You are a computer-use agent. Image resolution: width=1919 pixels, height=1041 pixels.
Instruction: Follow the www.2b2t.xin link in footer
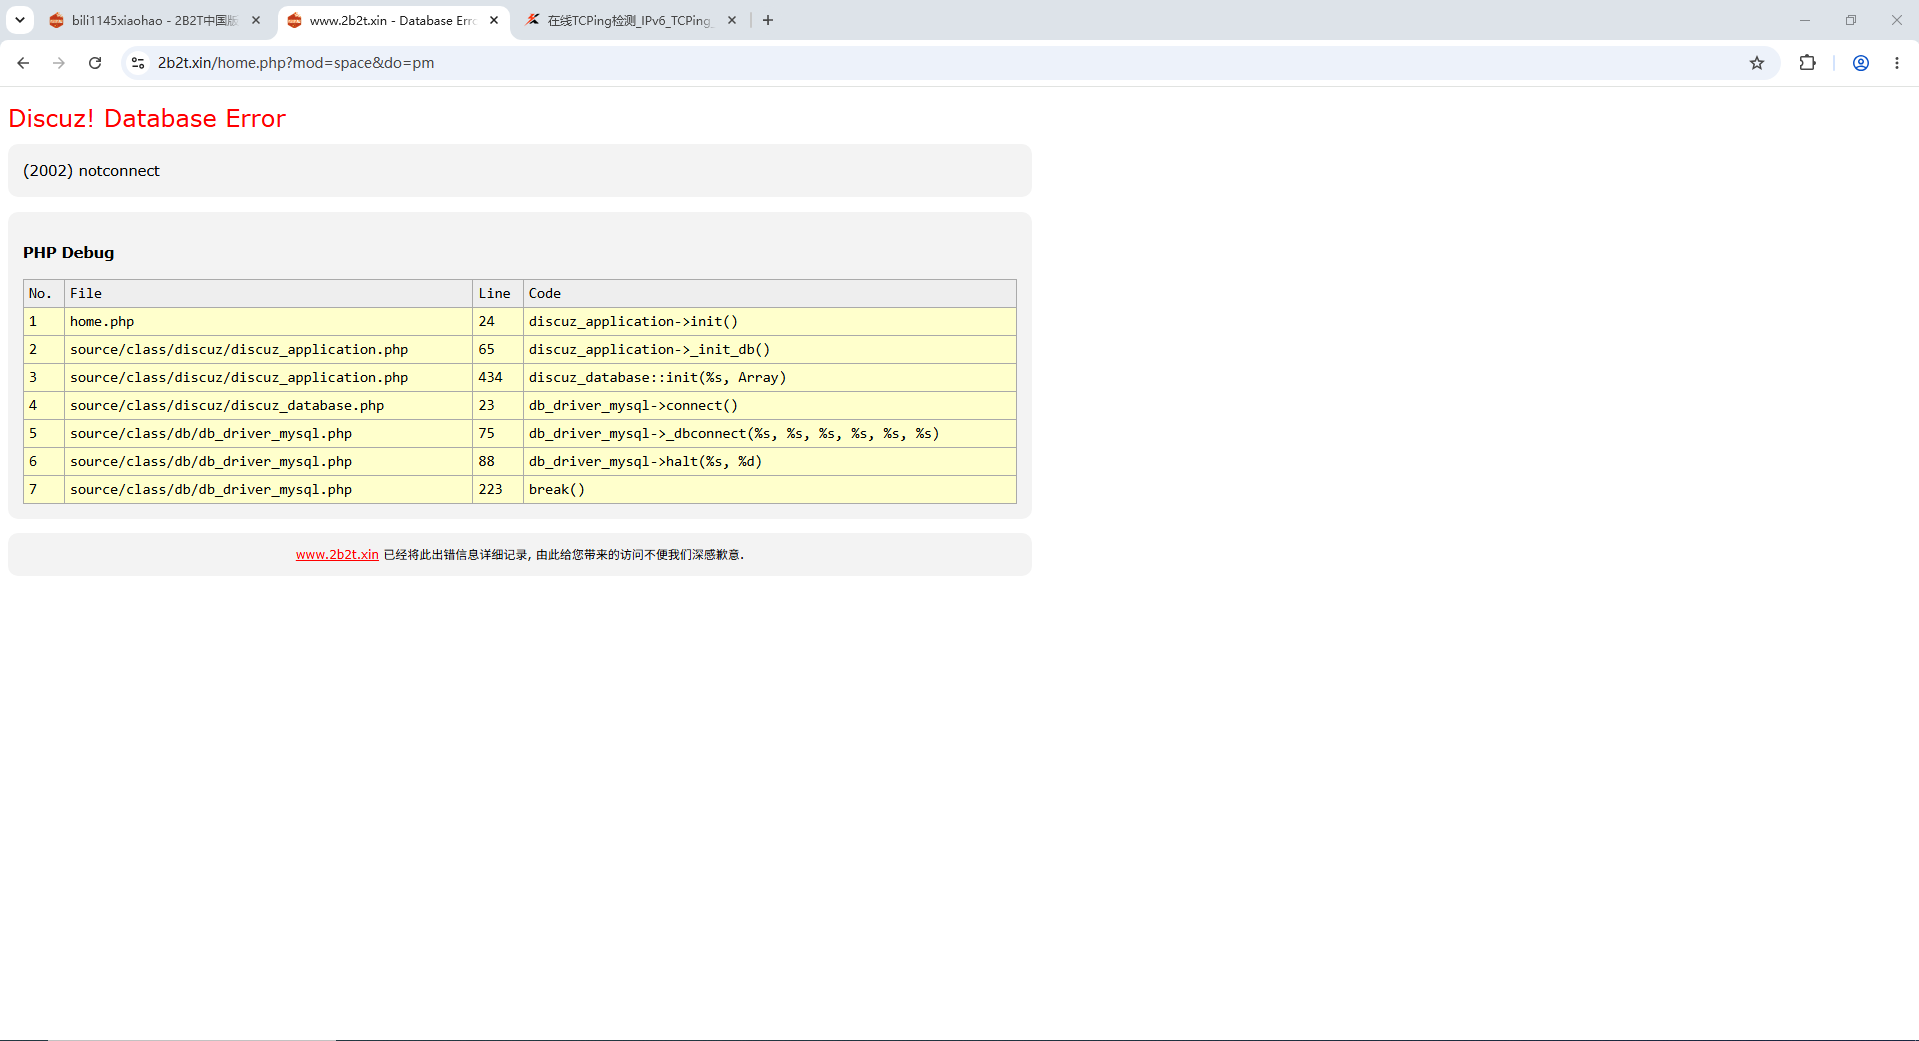point(337,555)
